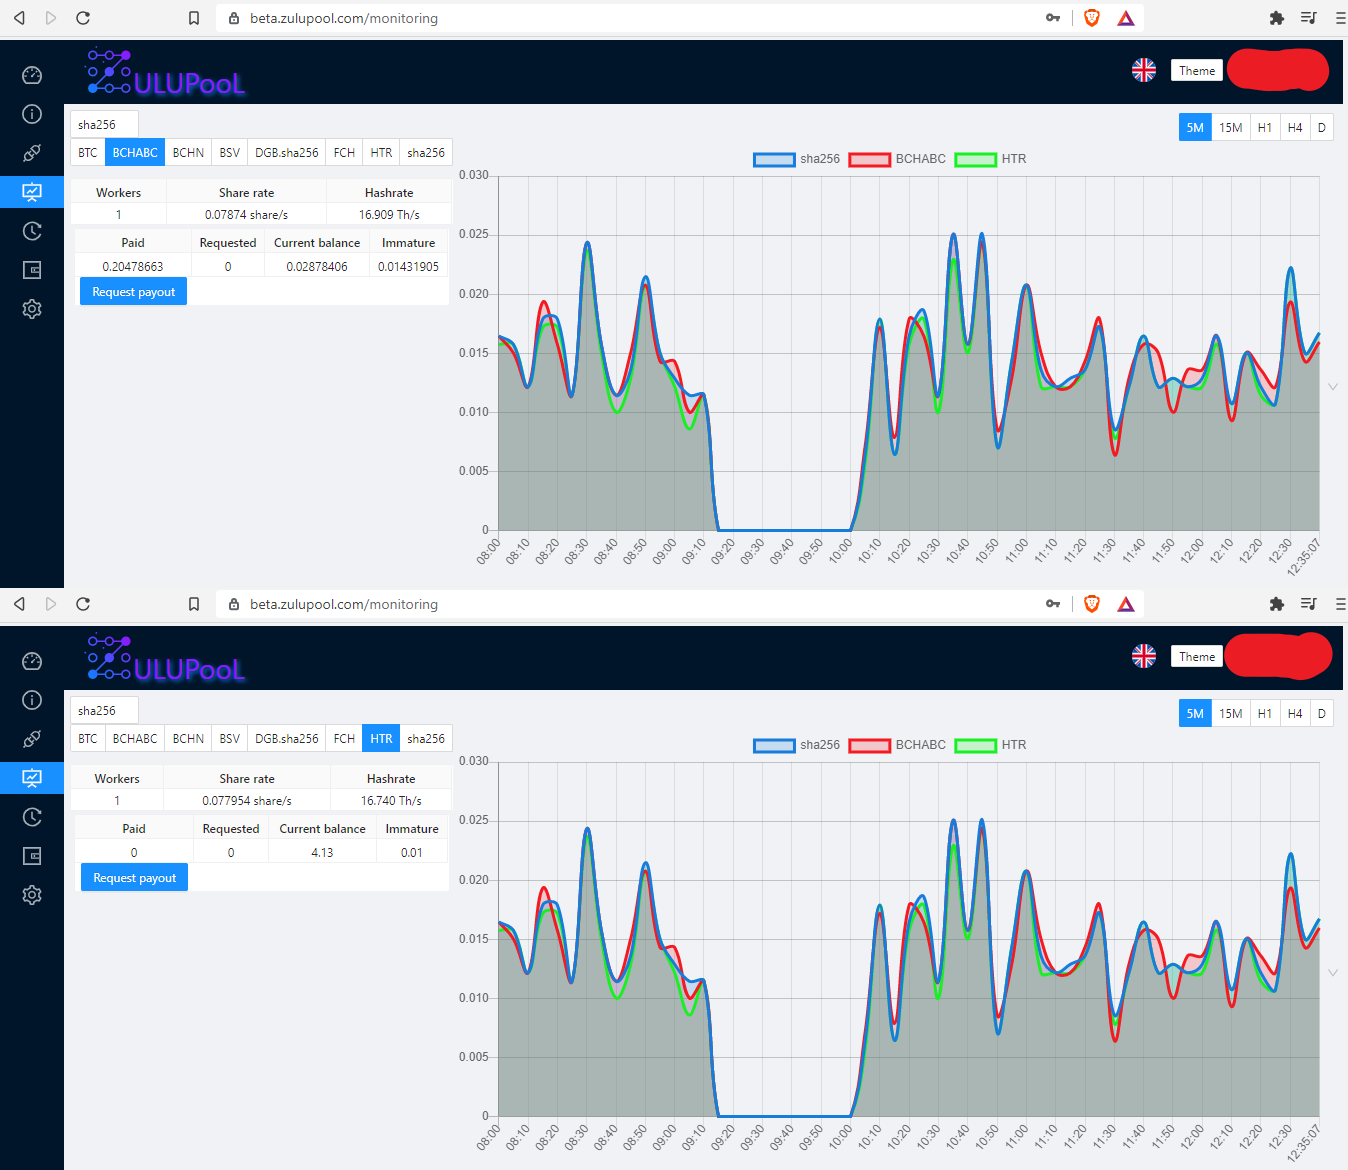
Task: Toggle HTR legend series in top chart
Action: tap(990, 159)
